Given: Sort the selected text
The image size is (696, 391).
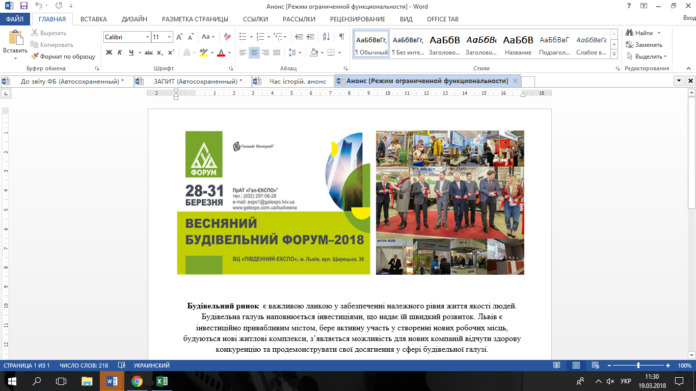Looking at the screenshot, I should pos(326,37).
